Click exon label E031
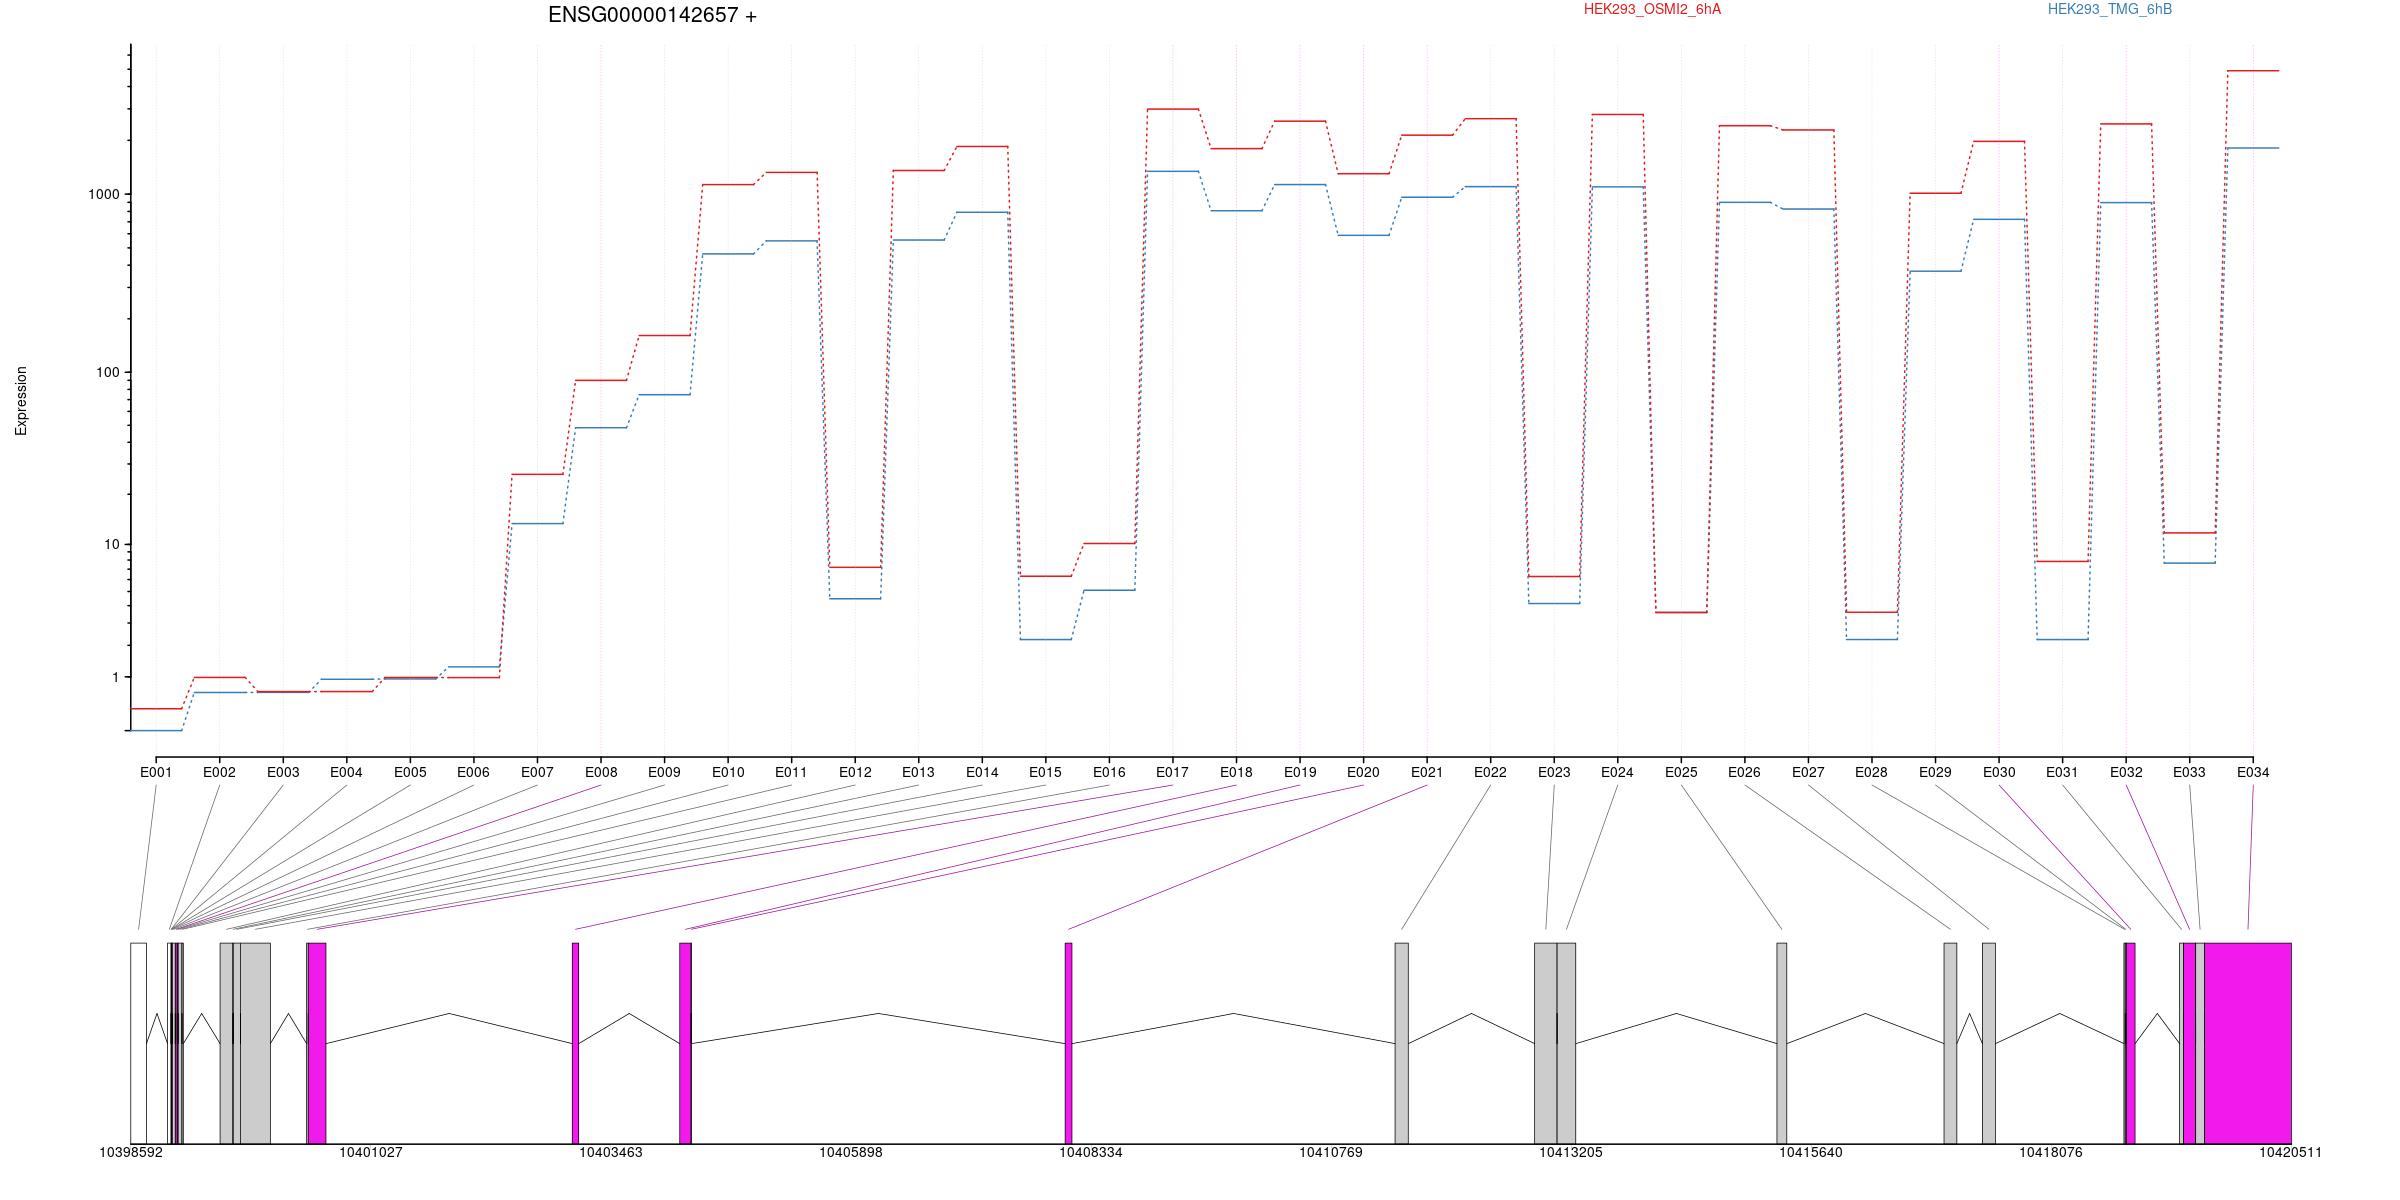This screenshot has height=1200, width=2400. click(x=2062, y=772)
